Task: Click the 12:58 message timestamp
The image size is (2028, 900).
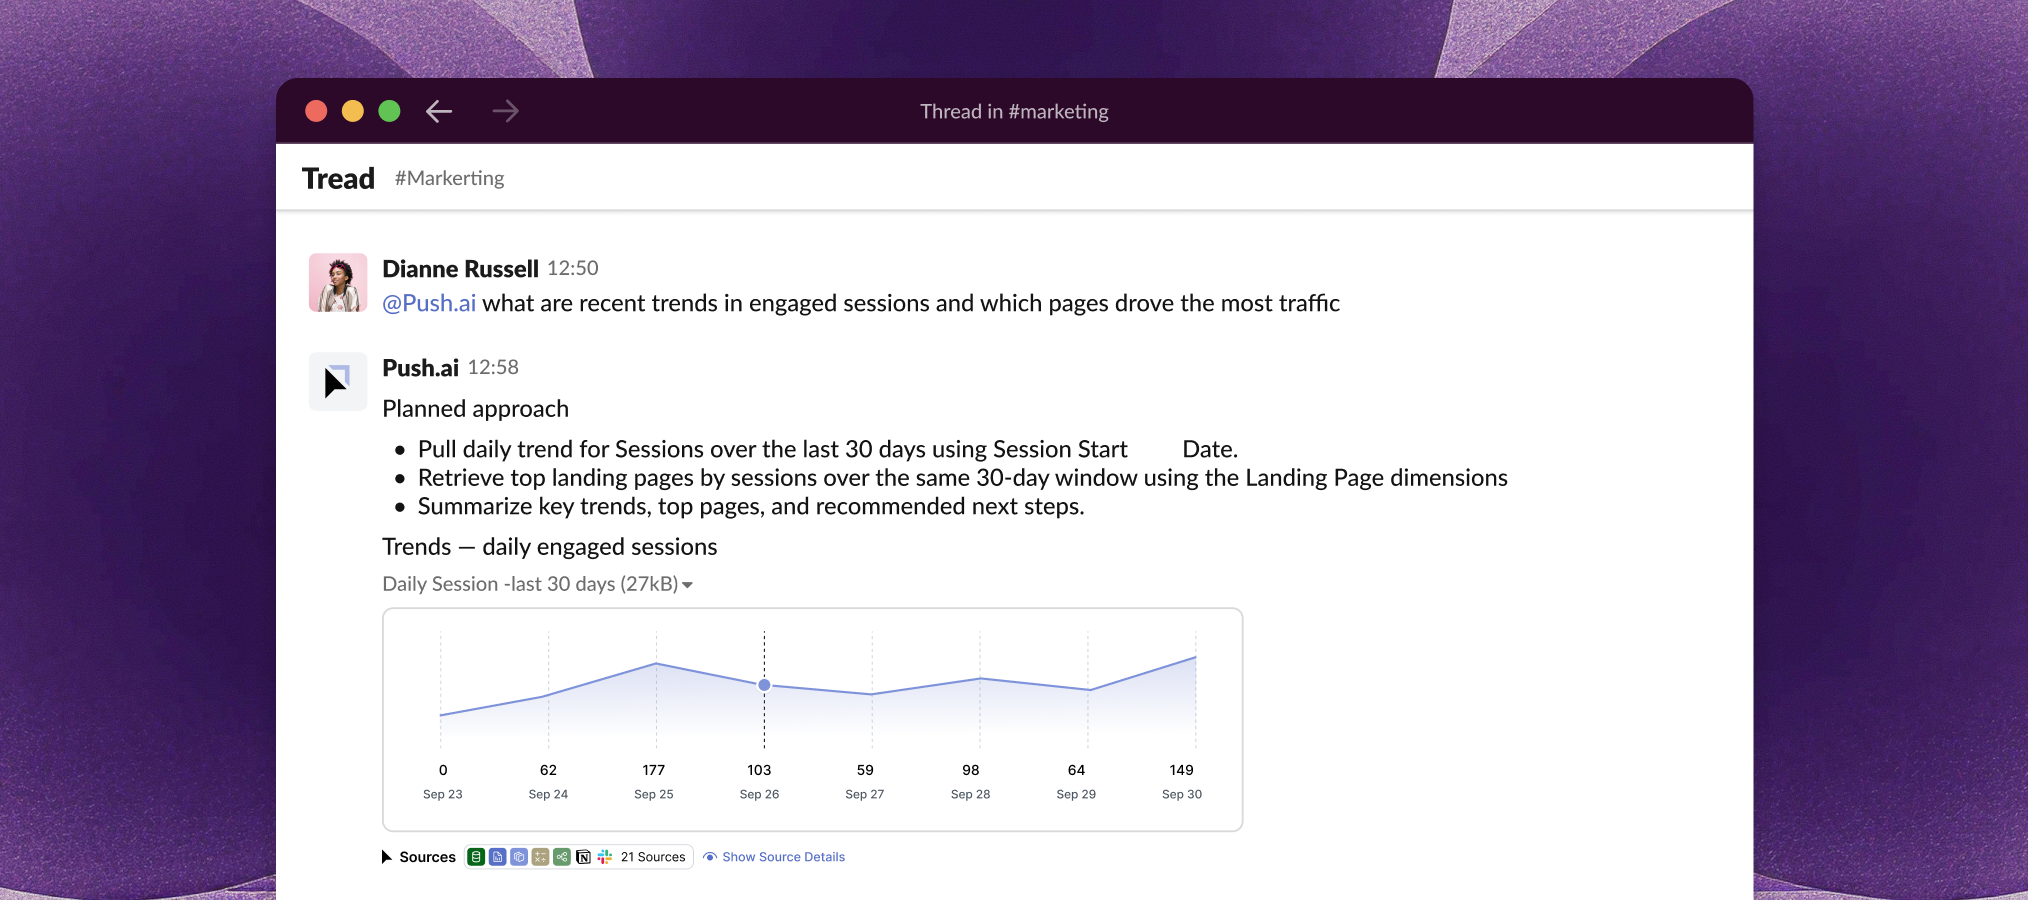Action: tap(493, 367)
